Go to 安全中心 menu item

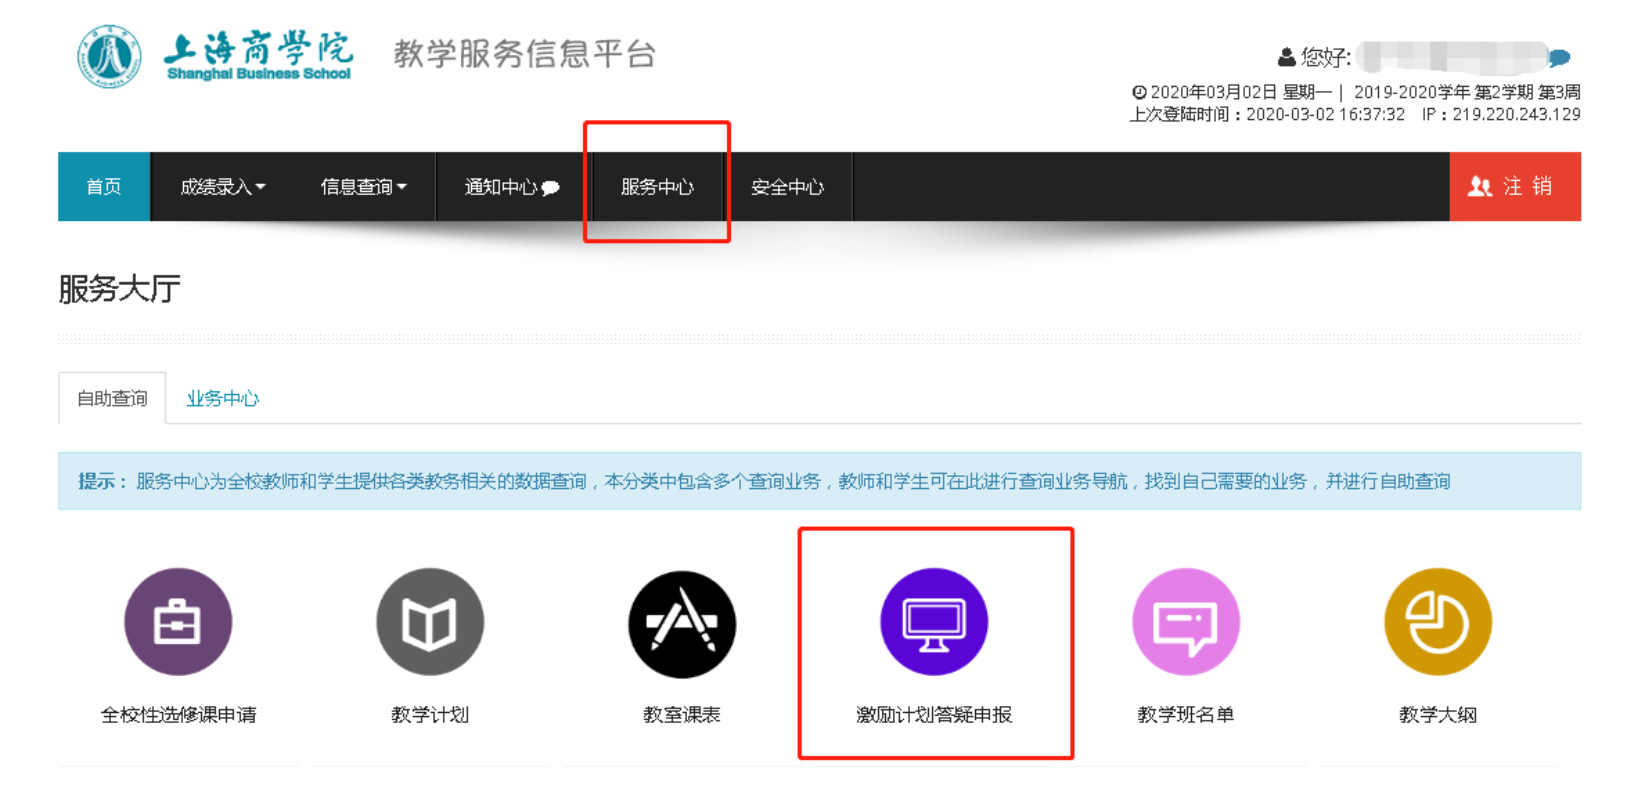pyautogui.click(x=787, y=187)
